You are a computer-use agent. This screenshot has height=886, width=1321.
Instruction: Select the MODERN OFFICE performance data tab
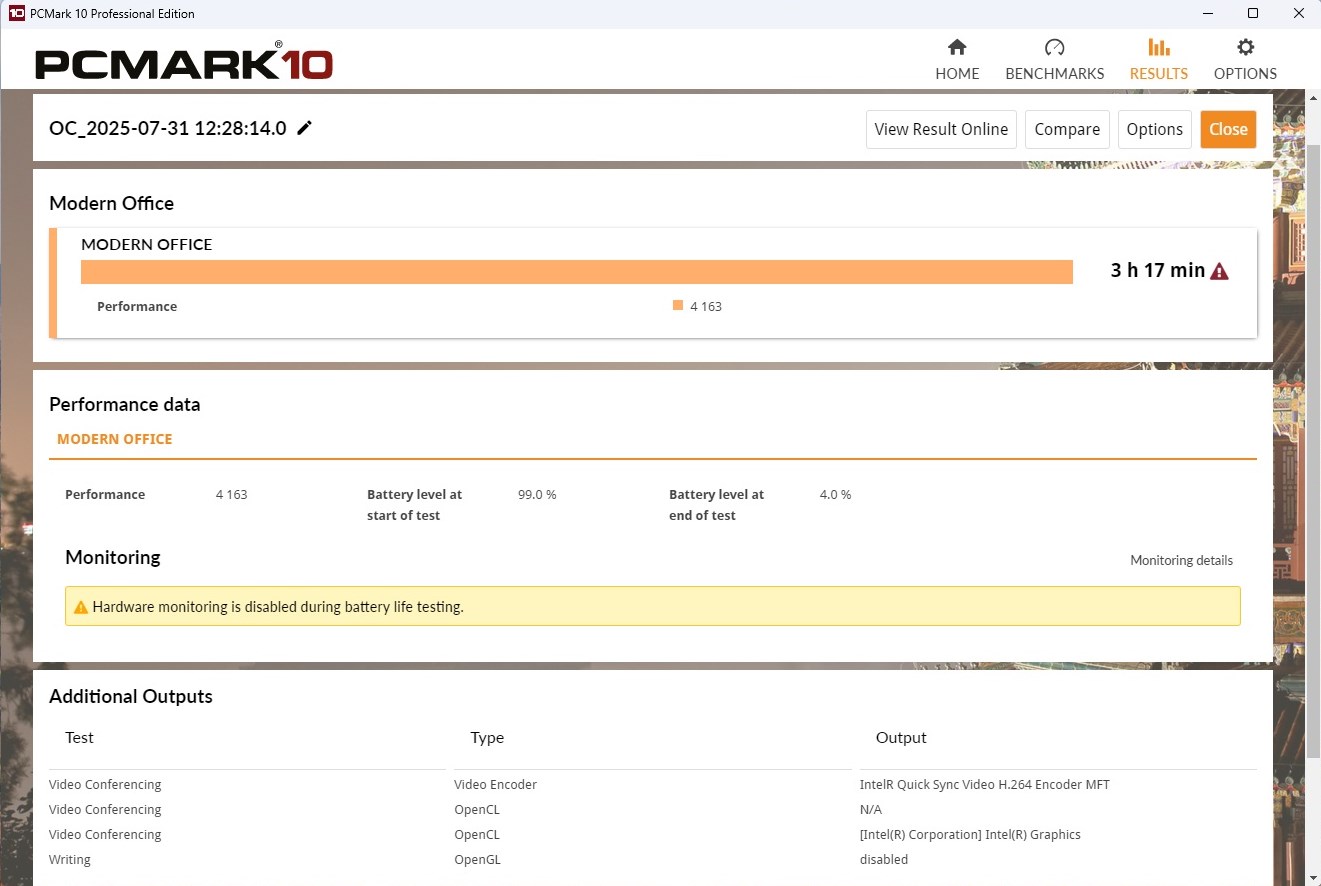[x=115, y=439]
